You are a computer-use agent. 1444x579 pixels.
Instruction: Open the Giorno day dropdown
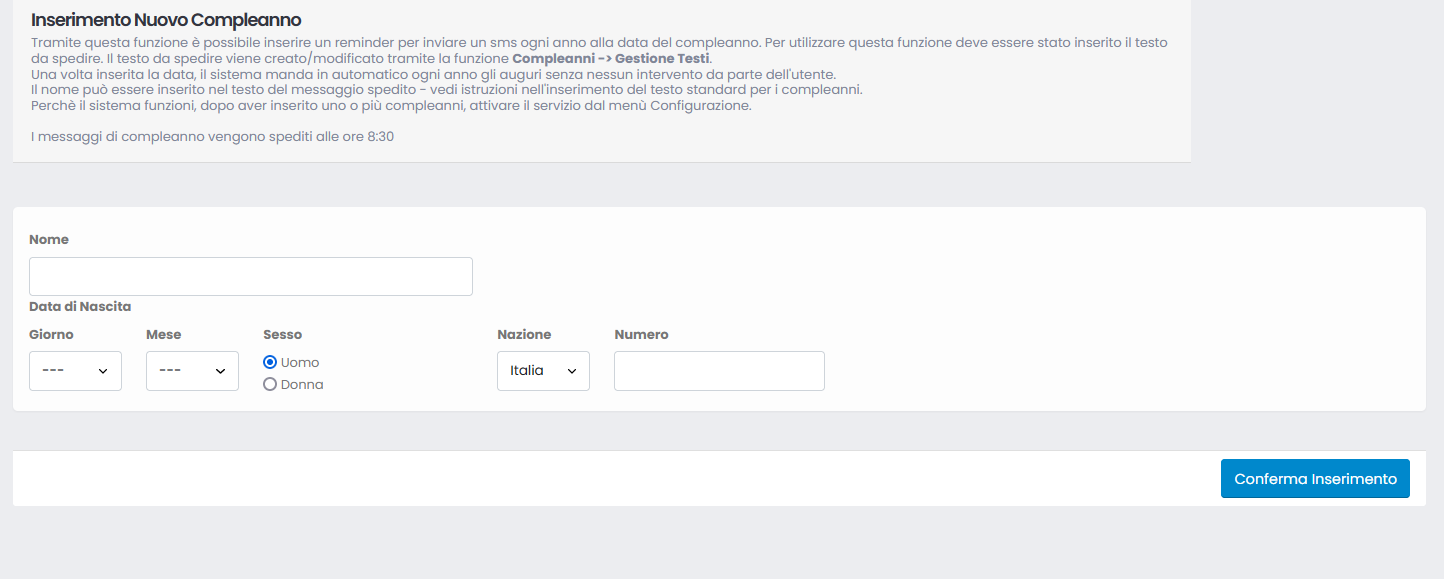[75, 371]
